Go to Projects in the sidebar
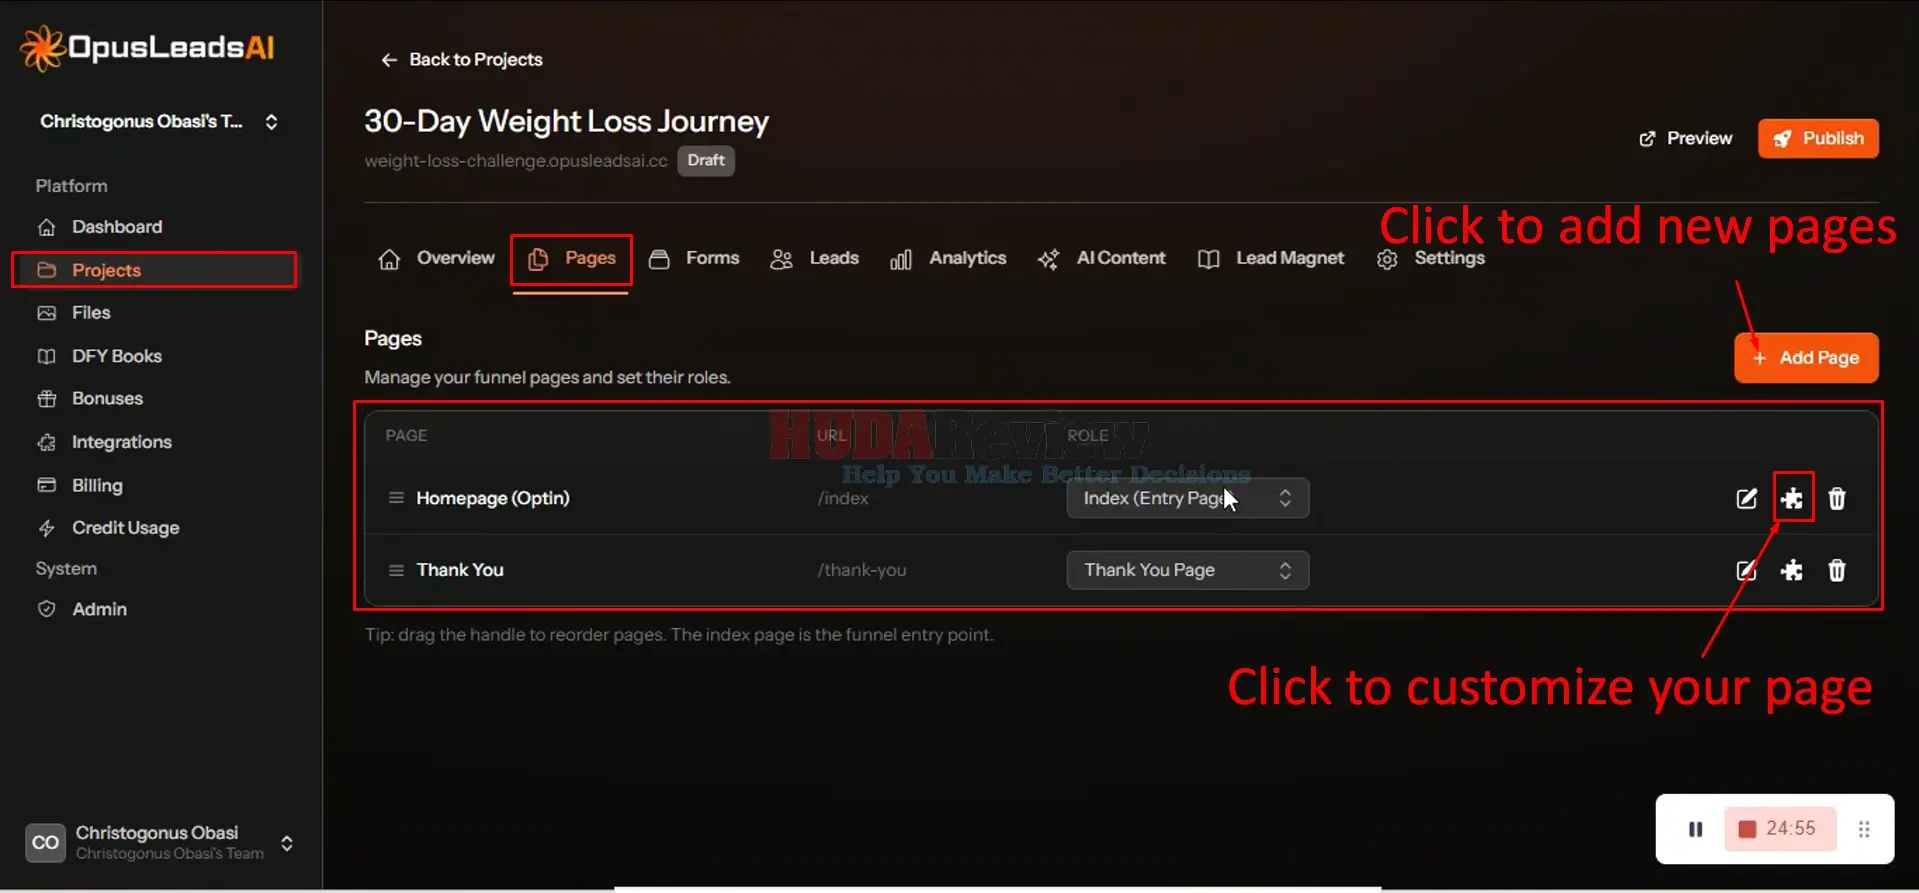Screen dimensions: 1919x893 point(155,270)
